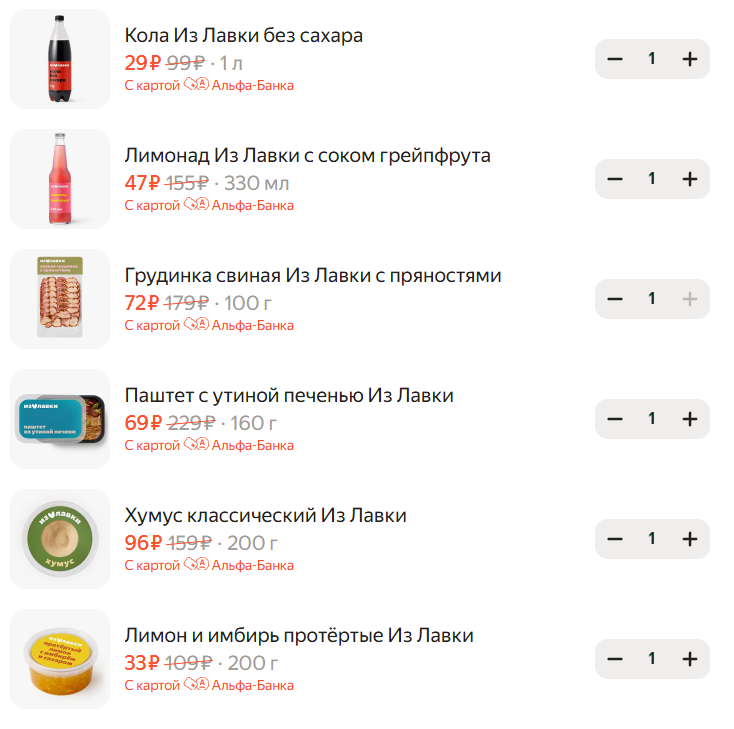Increase quantity of Кола без сахара

tap(689, 59)
